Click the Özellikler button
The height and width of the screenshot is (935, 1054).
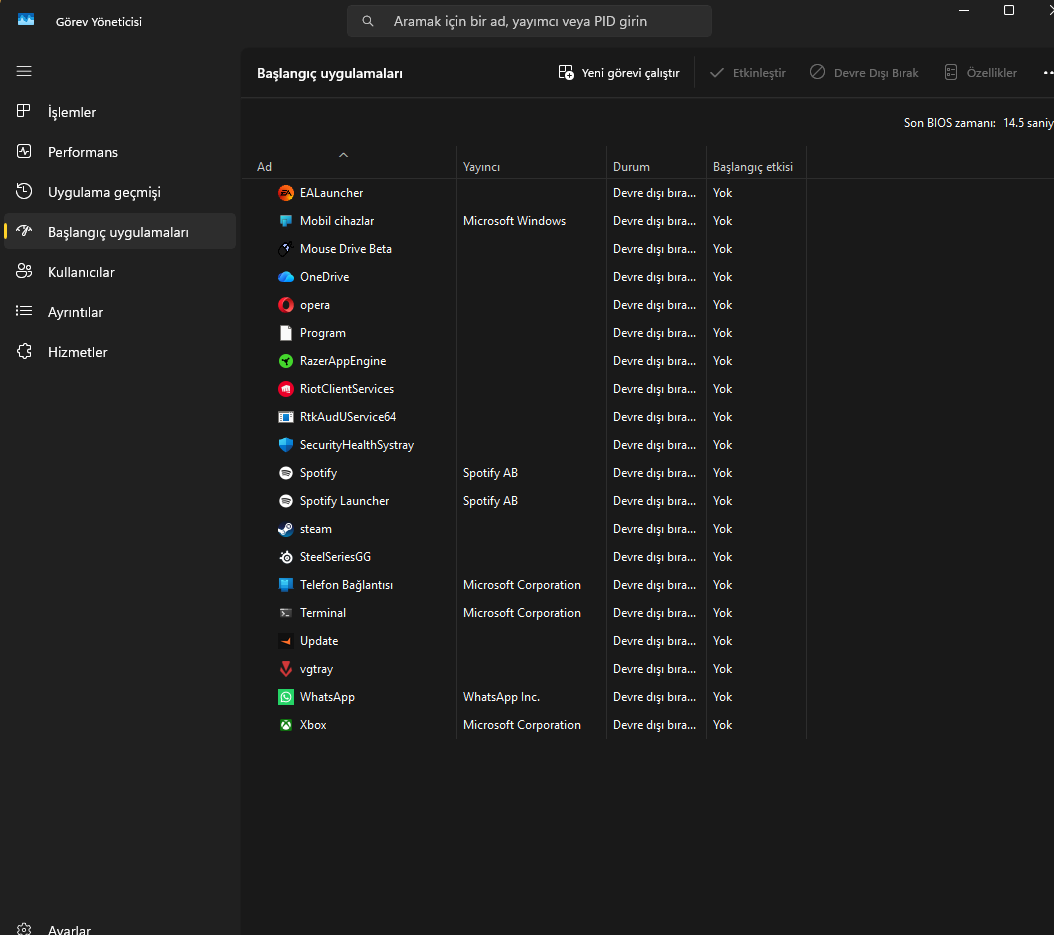pos(980,73)
